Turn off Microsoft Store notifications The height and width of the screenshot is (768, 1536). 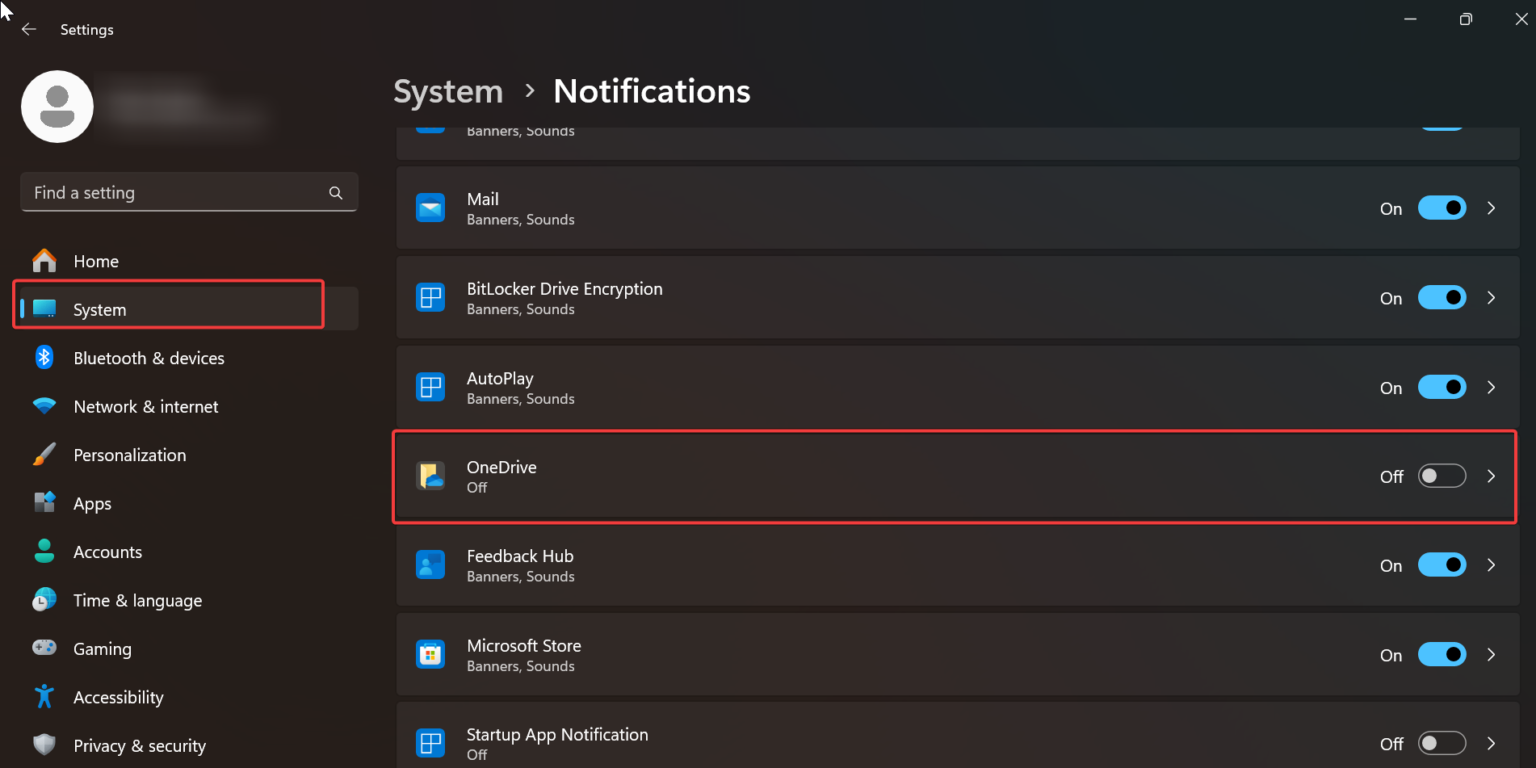click(x=1442, y=654)
